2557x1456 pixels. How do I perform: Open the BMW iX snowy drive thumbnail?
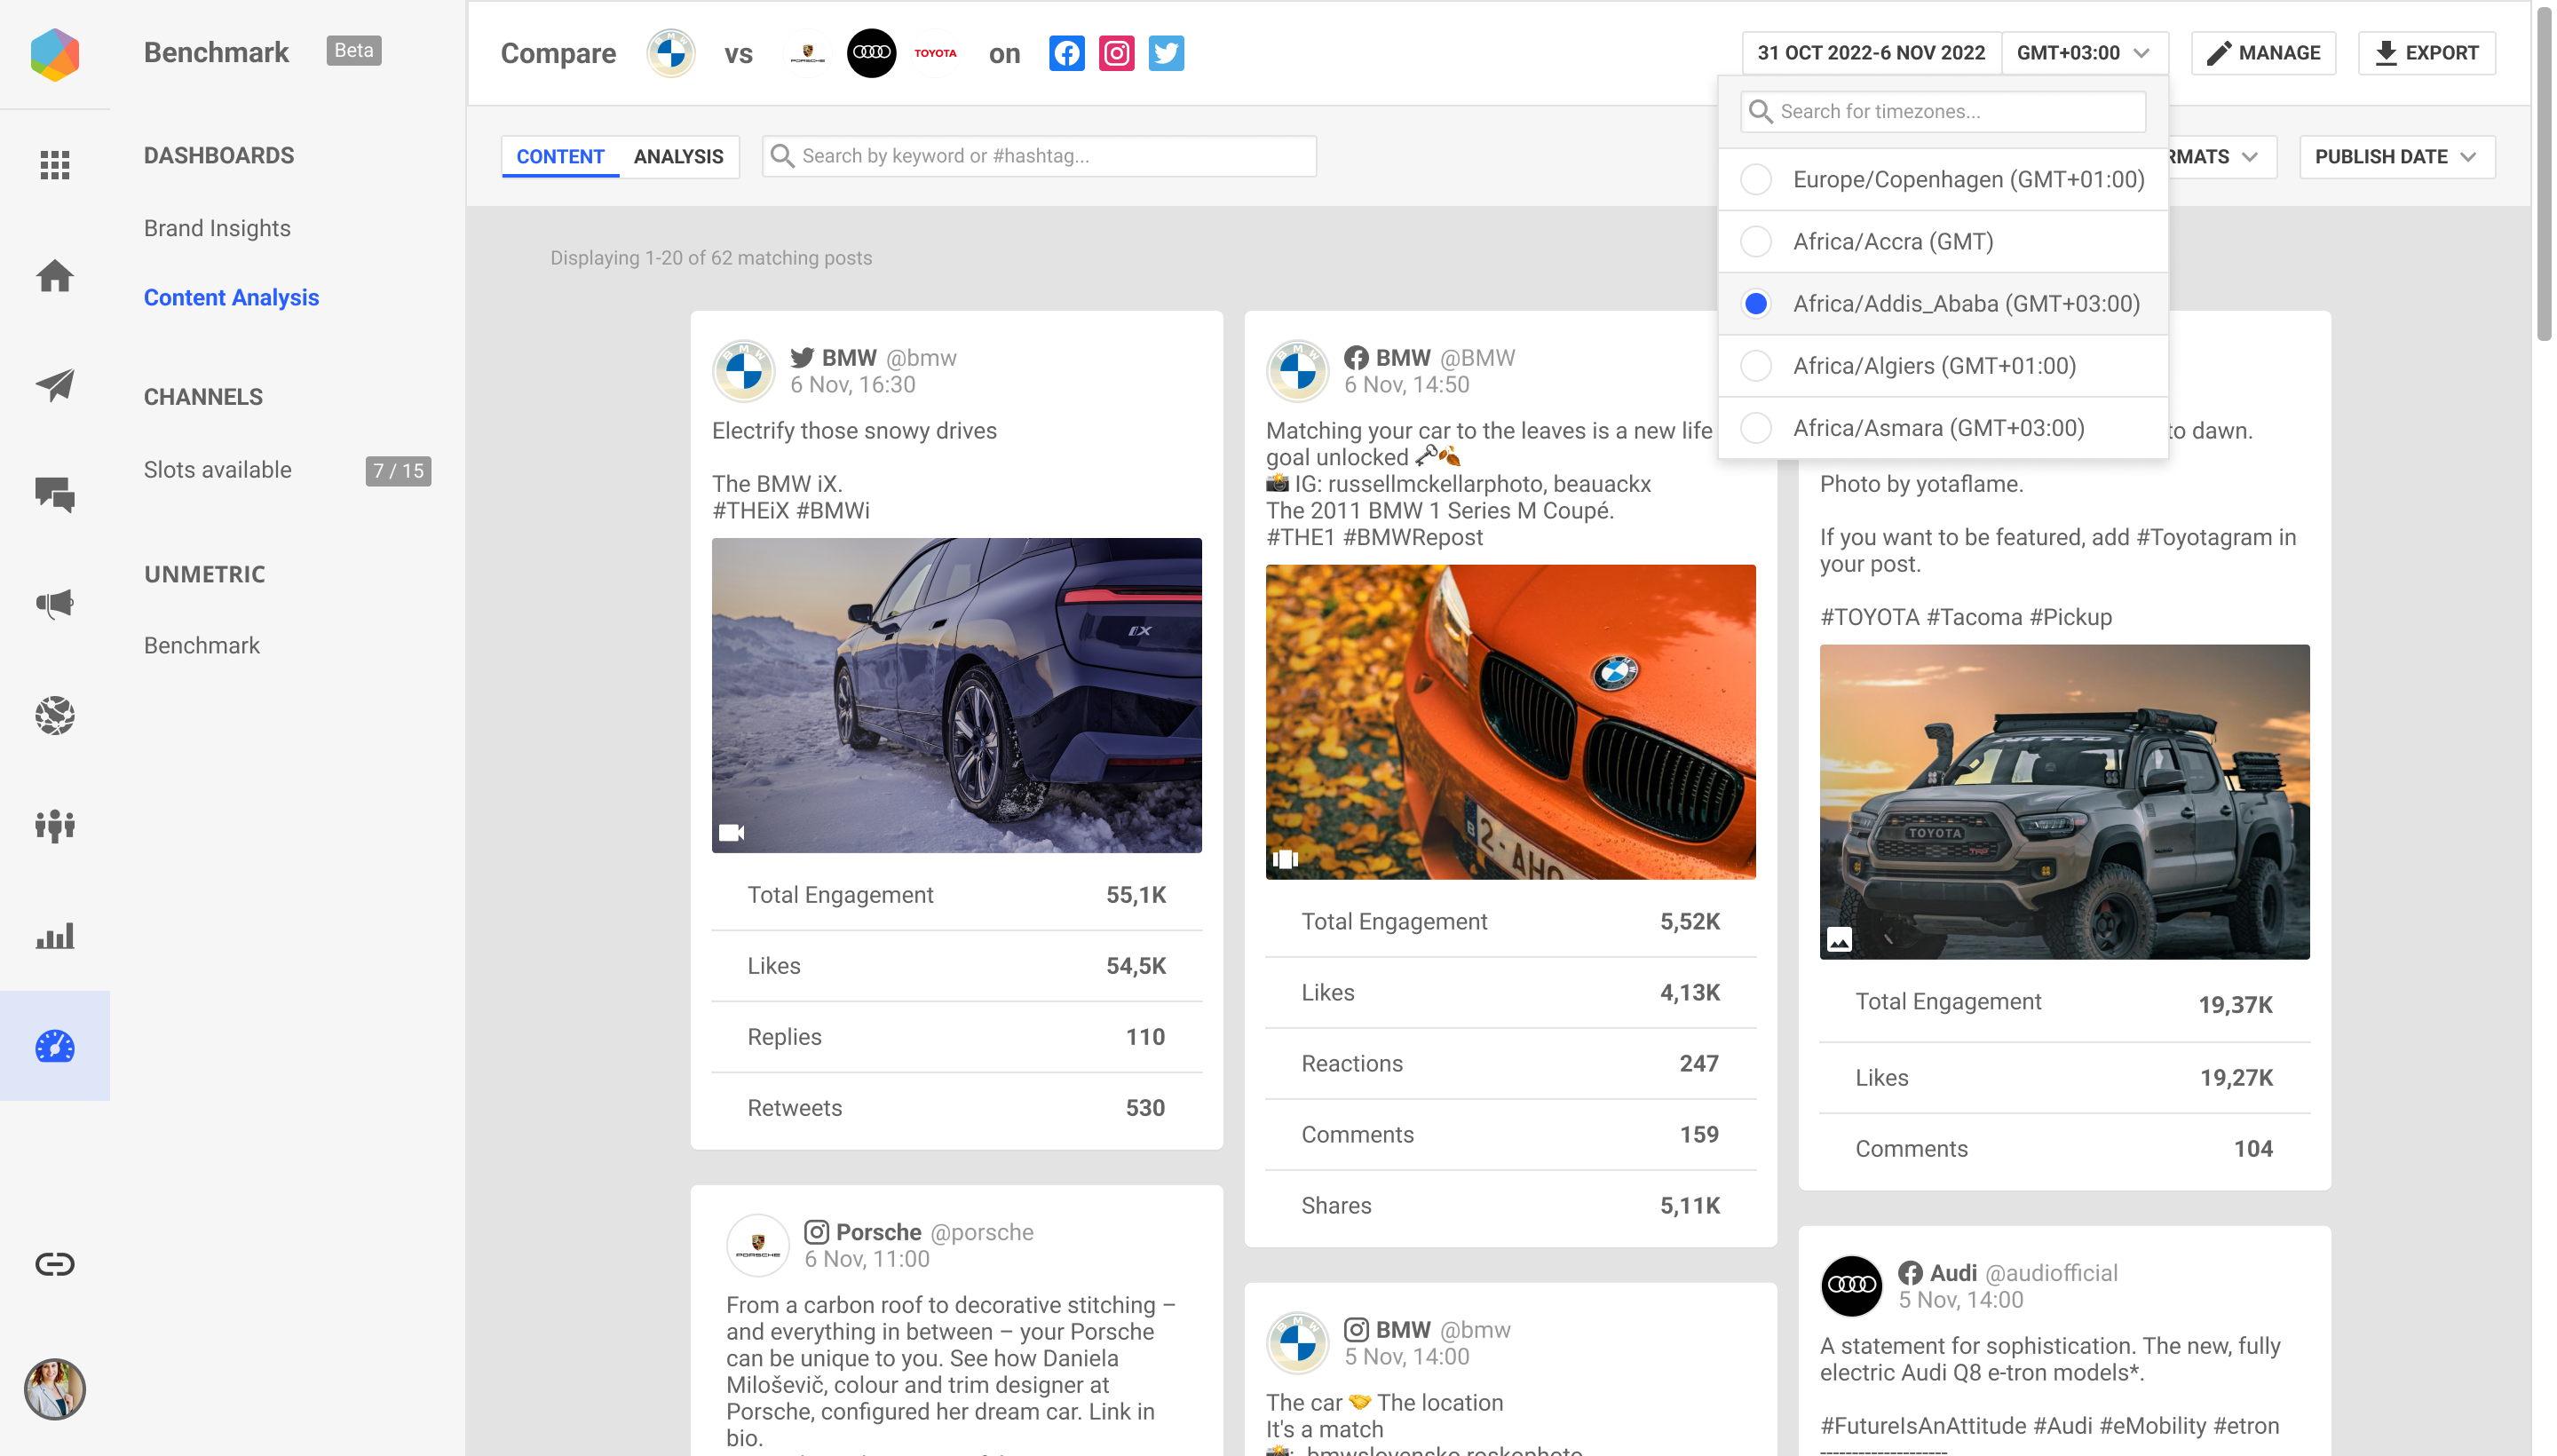pos(957,696)
